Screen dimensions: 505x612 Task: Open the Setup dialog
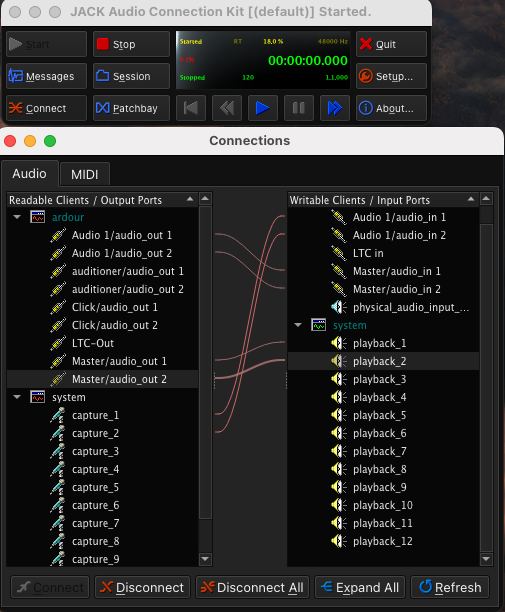391,76
